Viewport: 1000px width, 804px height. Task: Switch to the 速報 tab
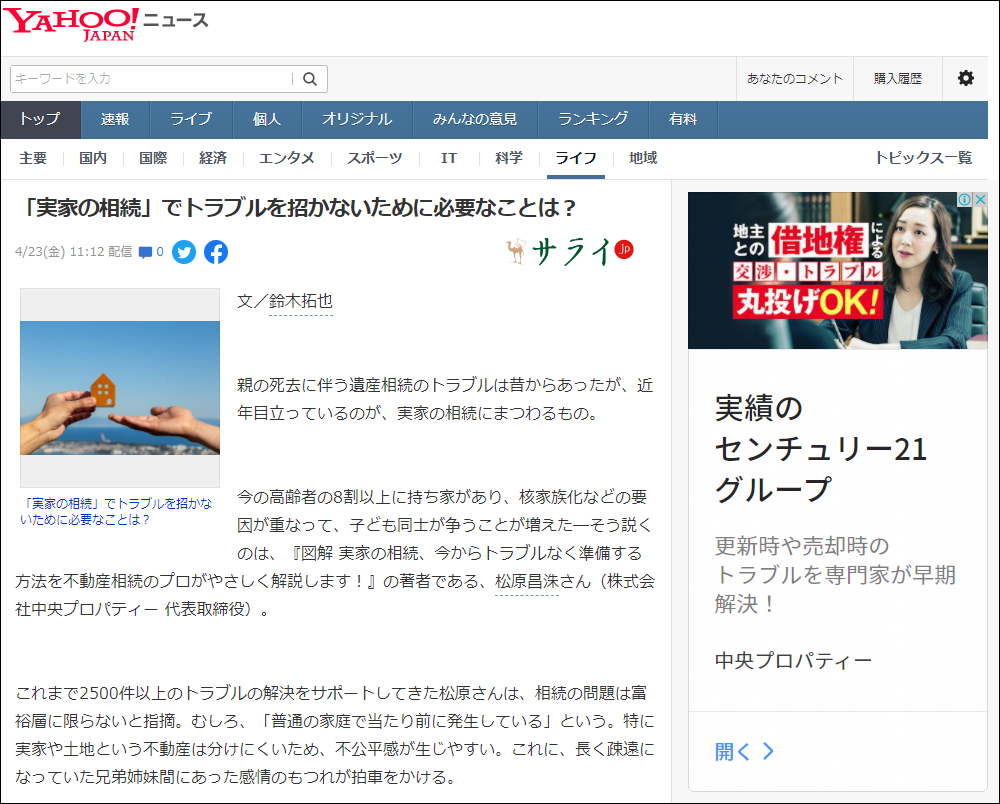tap(115, 119)
